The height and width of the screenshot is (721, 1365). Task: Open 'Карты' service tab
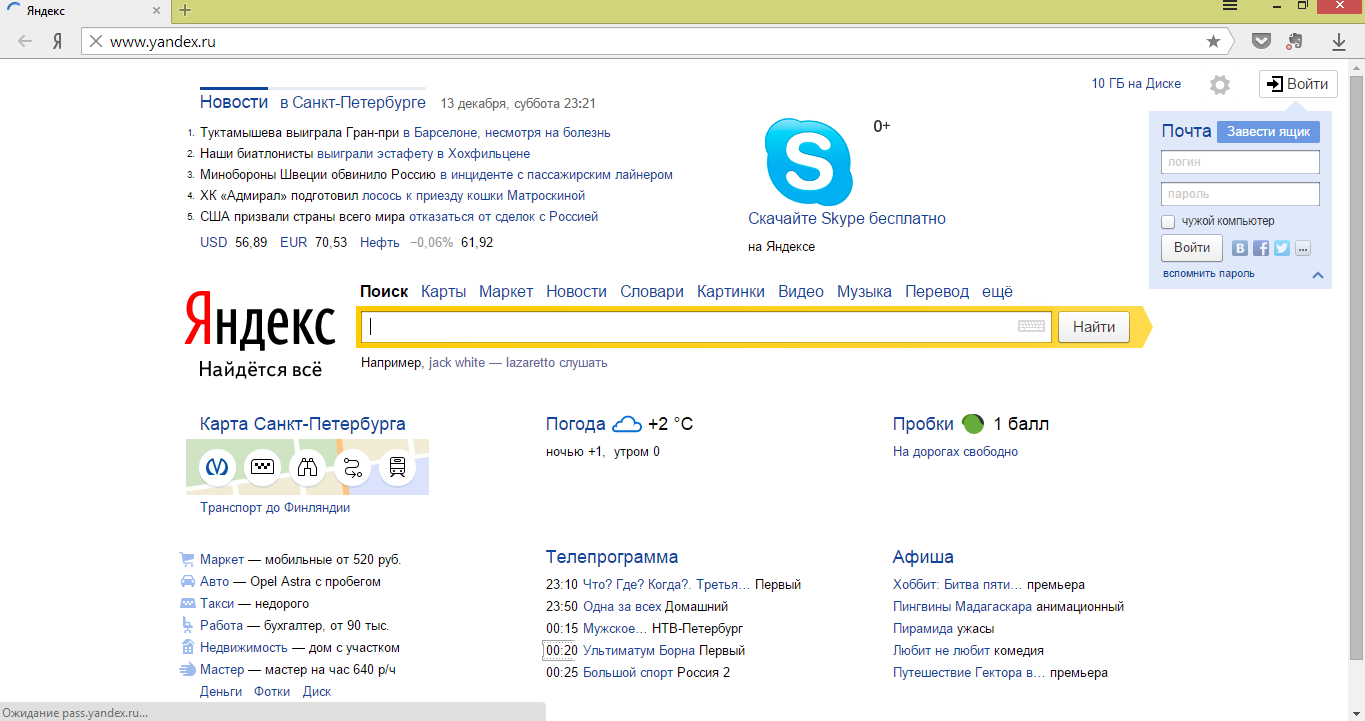pyautogui.click(x=444, y=292)
